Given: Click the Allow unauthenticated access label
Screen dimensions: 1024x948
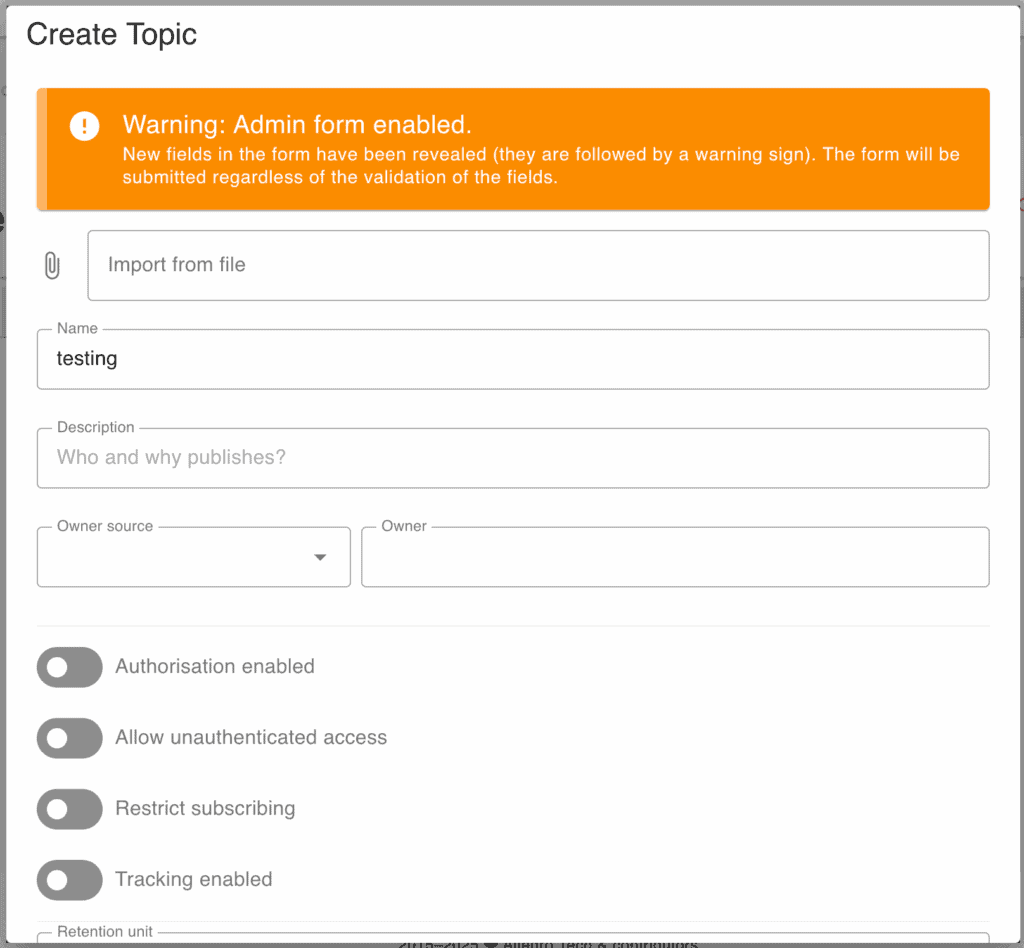Looking at the screenshot, I should click(251, 738).
